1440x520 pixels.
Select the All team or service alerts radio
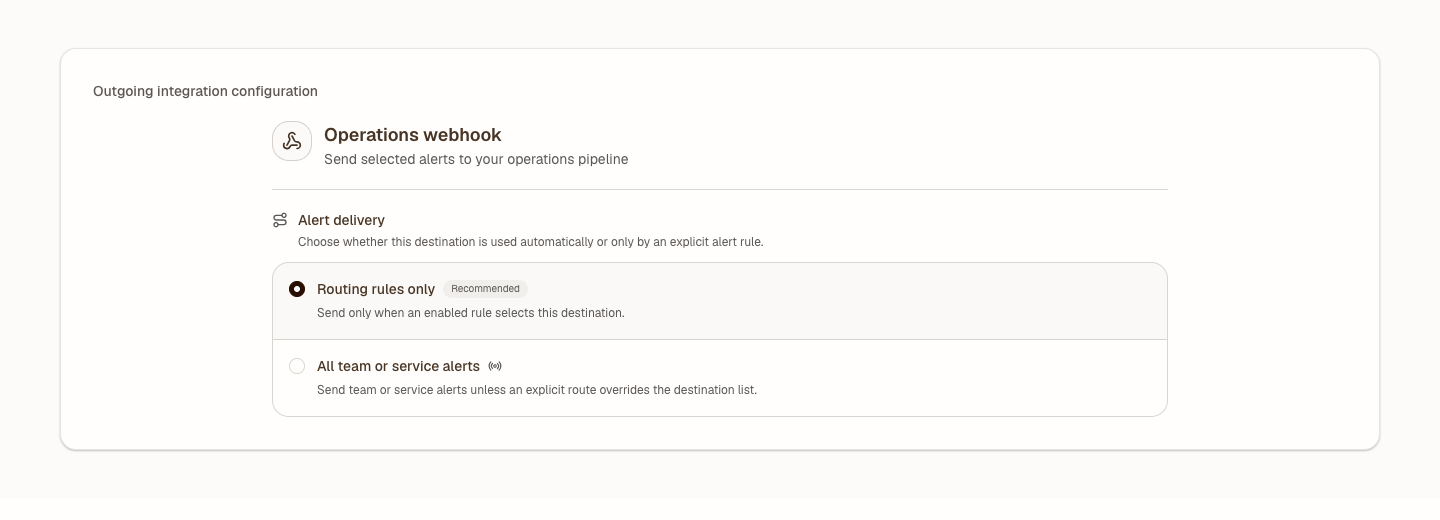click(x=297, y=366)
